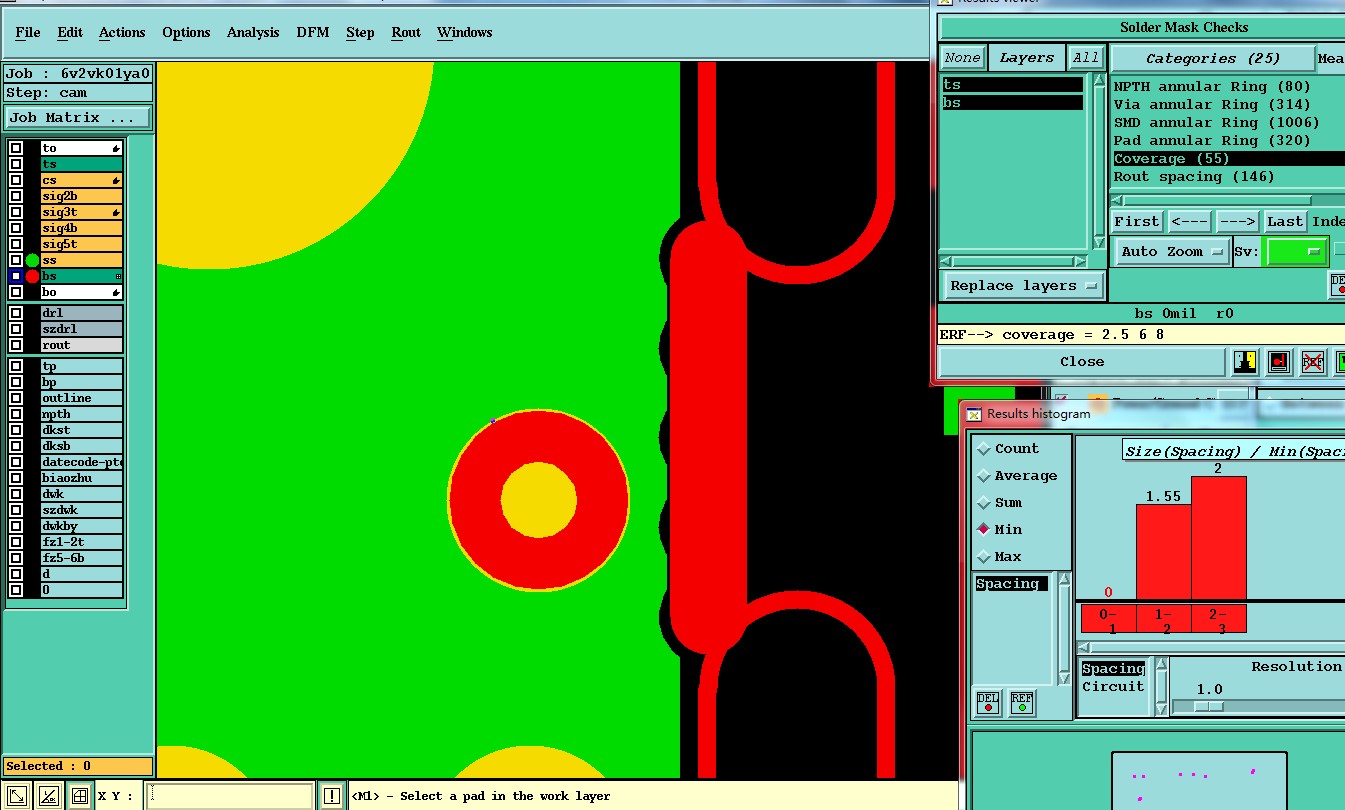Click the Close button in the Results viewer
Image resolution: width=1345 pixels, height=810 pixels.
1082,362
